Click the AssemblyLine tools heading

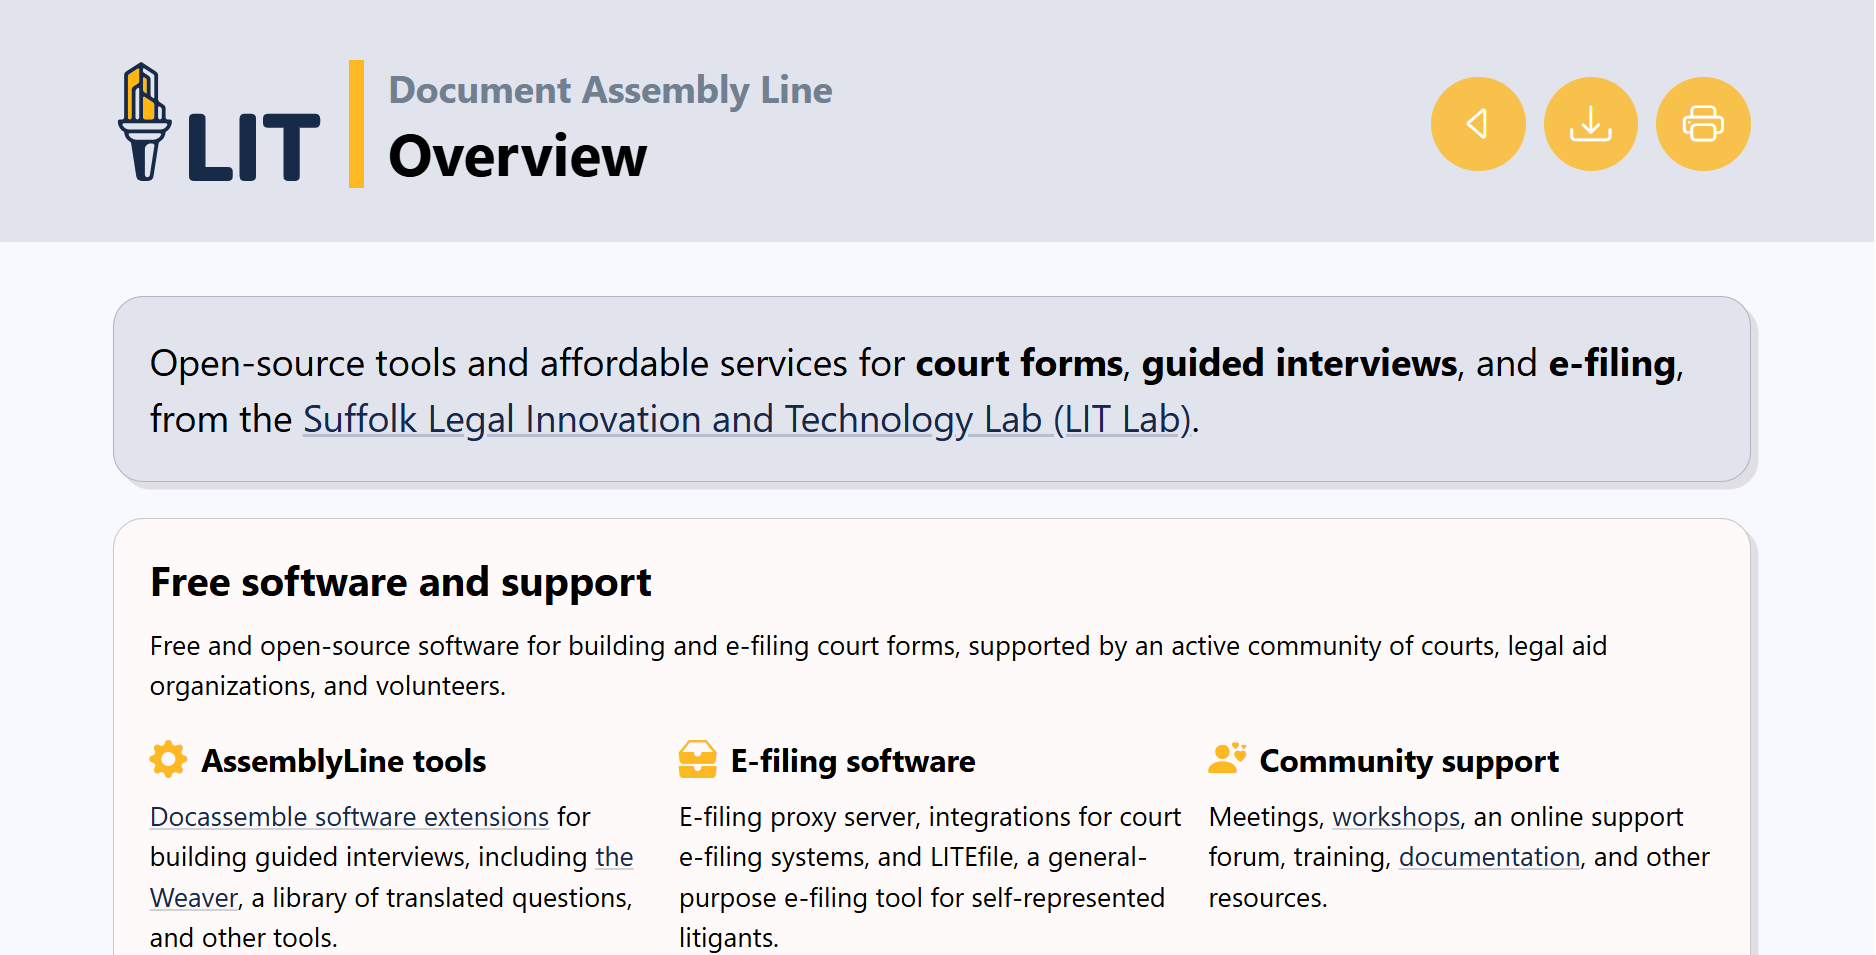pyautogui.click(x=343, y=761)
